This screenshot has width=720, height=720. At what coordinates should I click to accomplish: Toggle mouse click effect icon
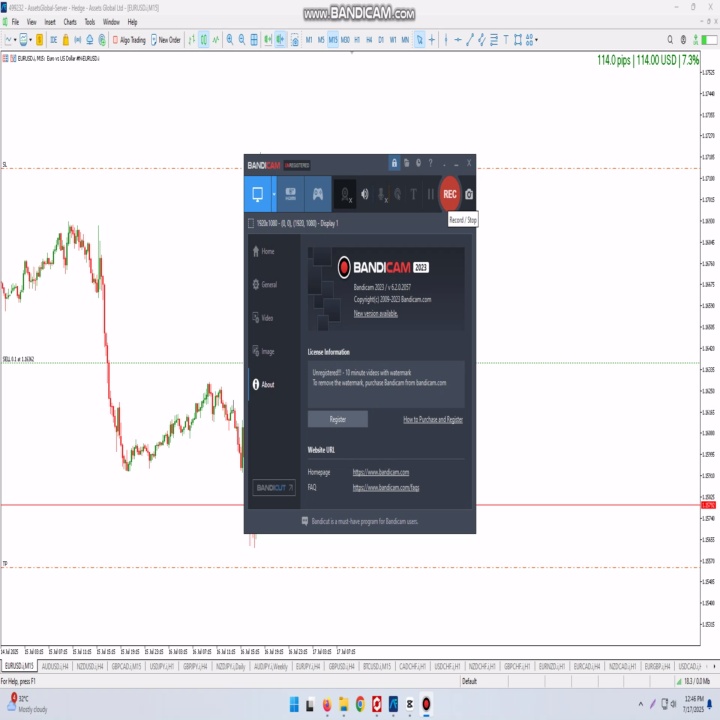(398, 194)
